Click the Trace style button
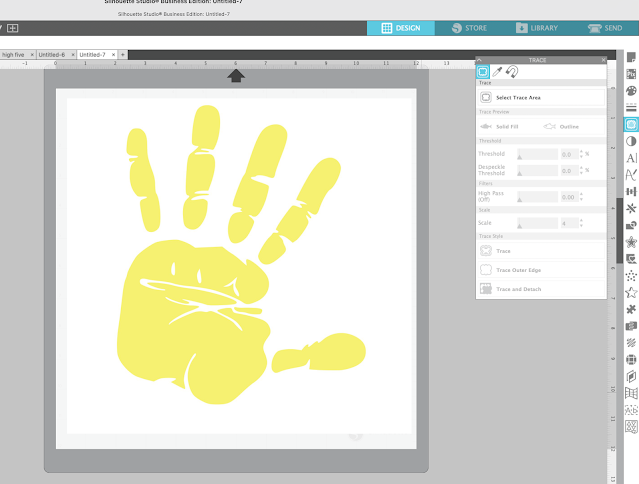The image size is (639, 484). click(x=541, y=251)
